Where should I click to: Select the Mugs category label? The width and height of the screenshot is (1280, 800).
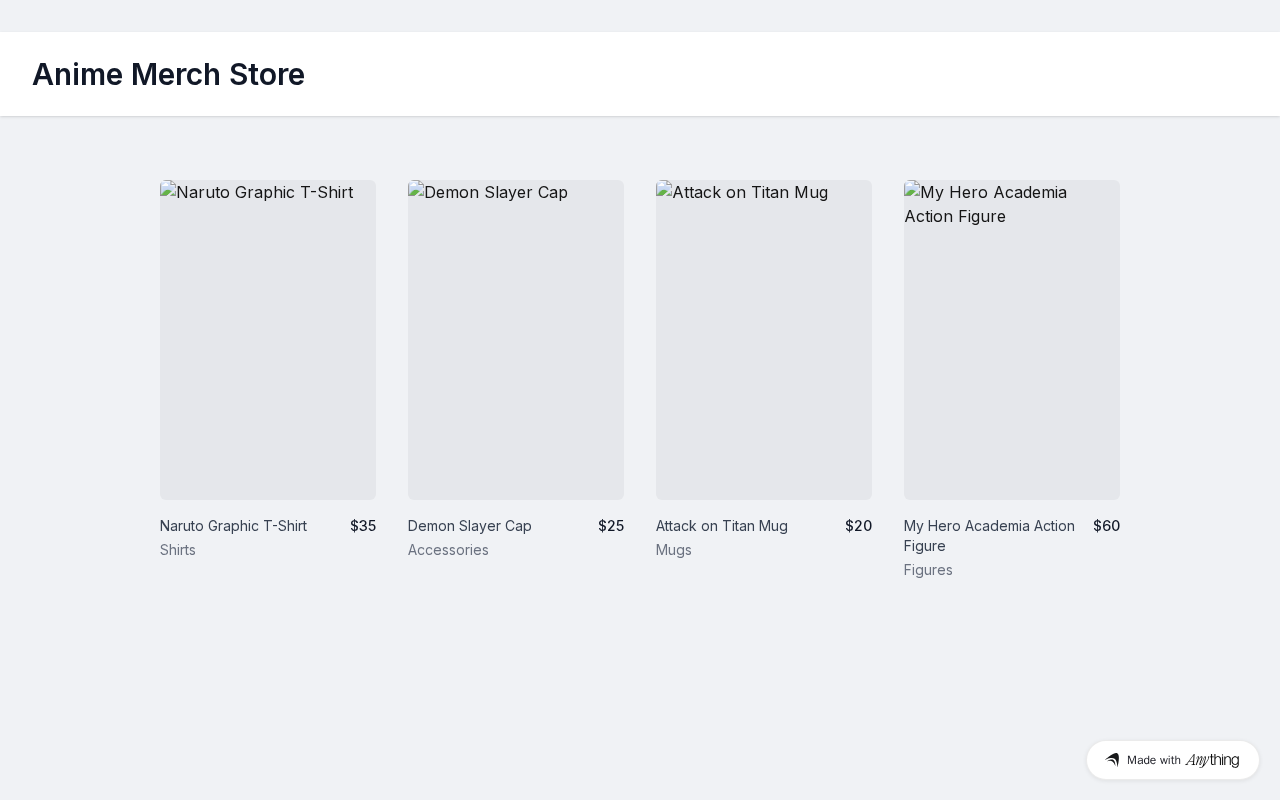coord(674,550)
